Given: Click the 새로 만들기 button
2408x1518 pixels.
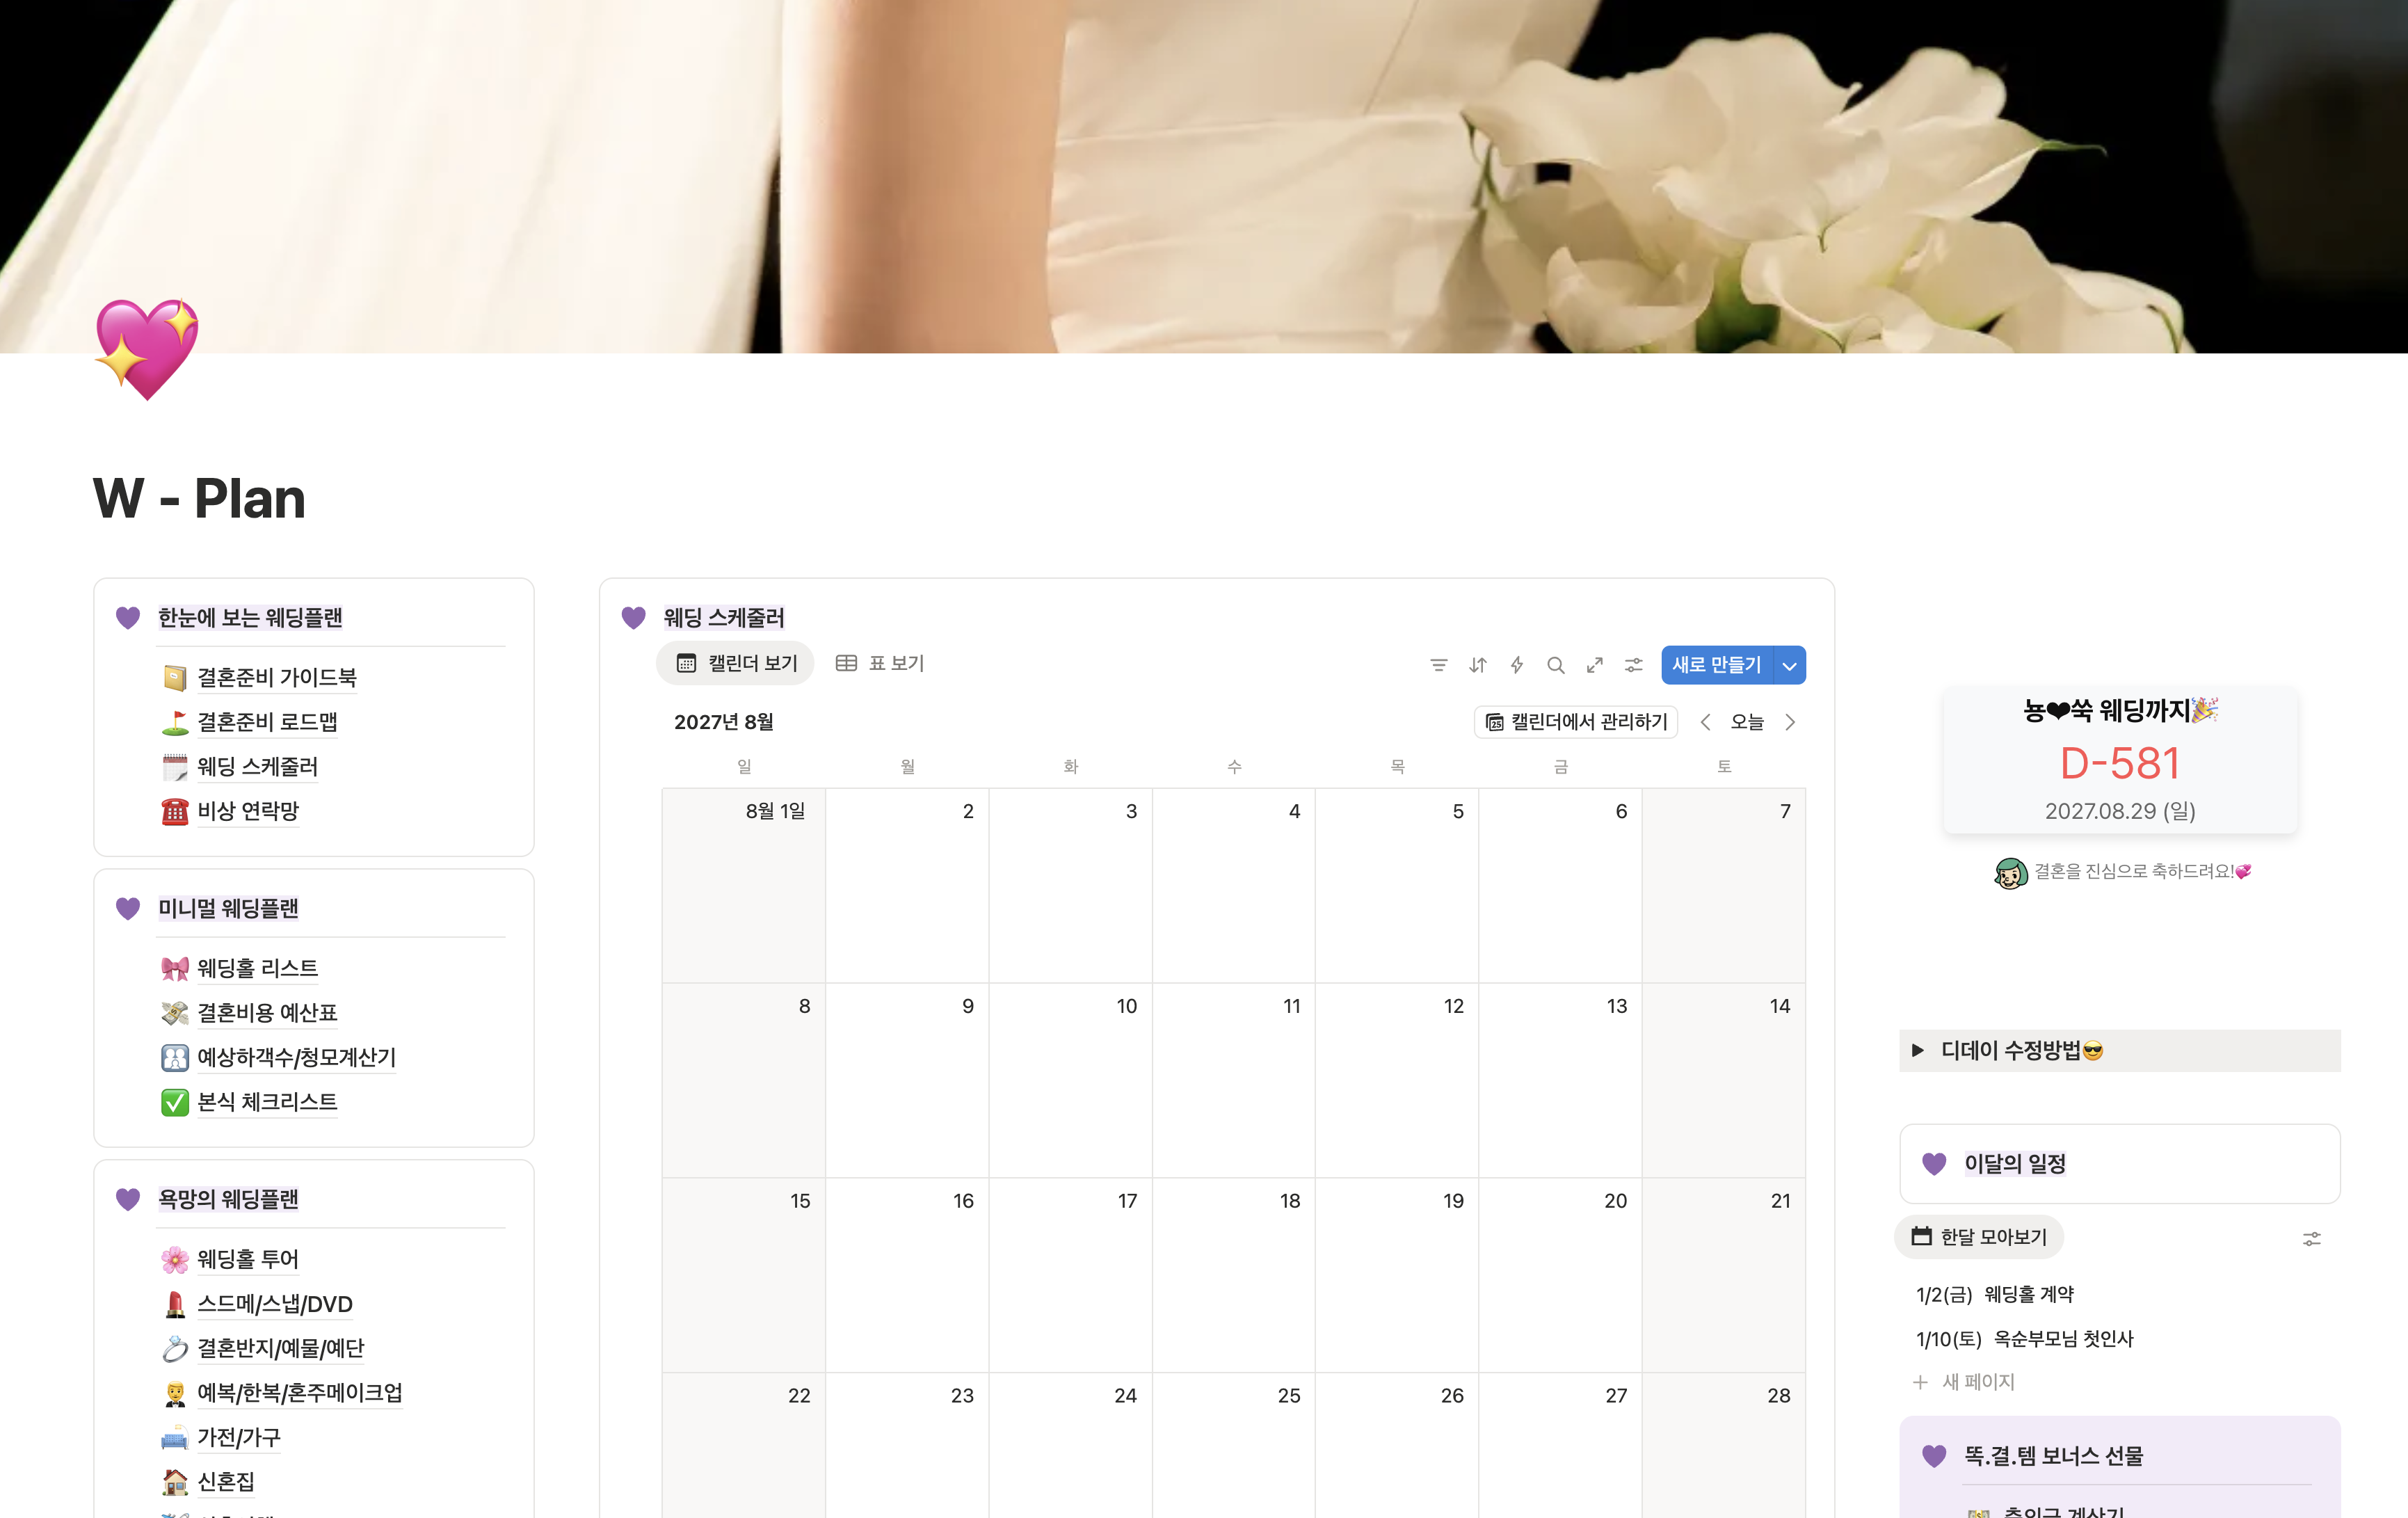Looking at the screenshot, I should (x=1716, y=665).
